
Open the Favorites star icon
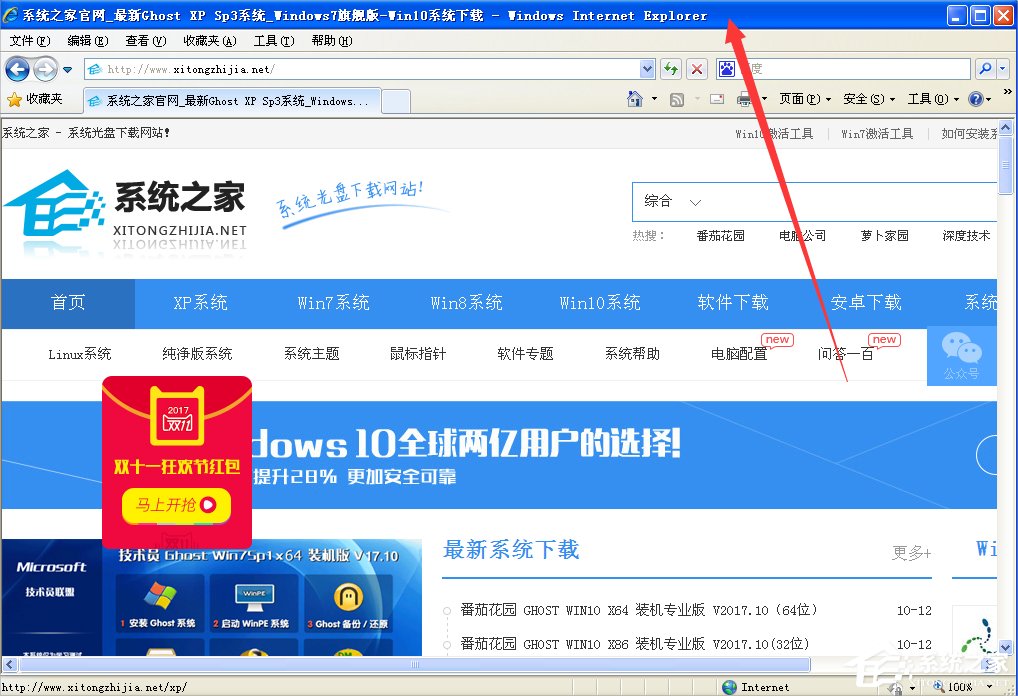click(17, 99)
